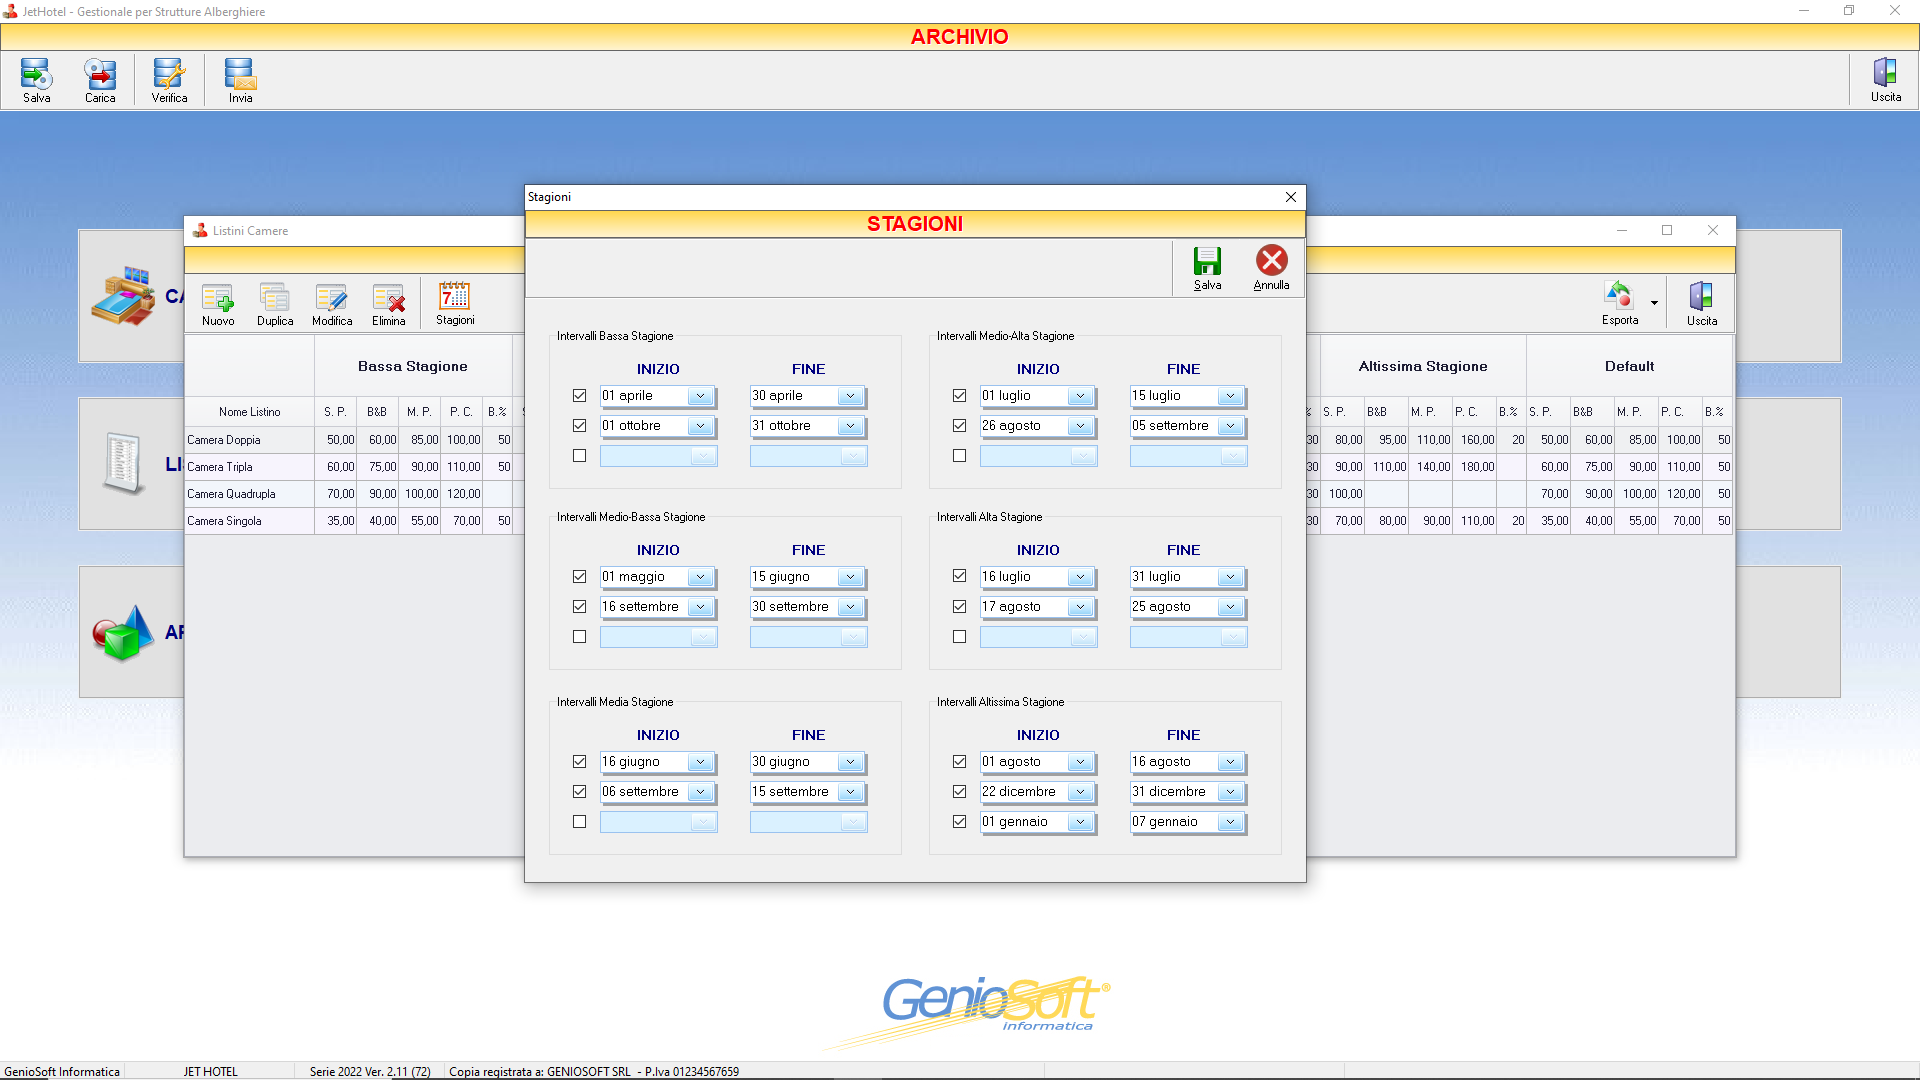
Task: Click the Verifica database icon
Action: coord(169,80)
